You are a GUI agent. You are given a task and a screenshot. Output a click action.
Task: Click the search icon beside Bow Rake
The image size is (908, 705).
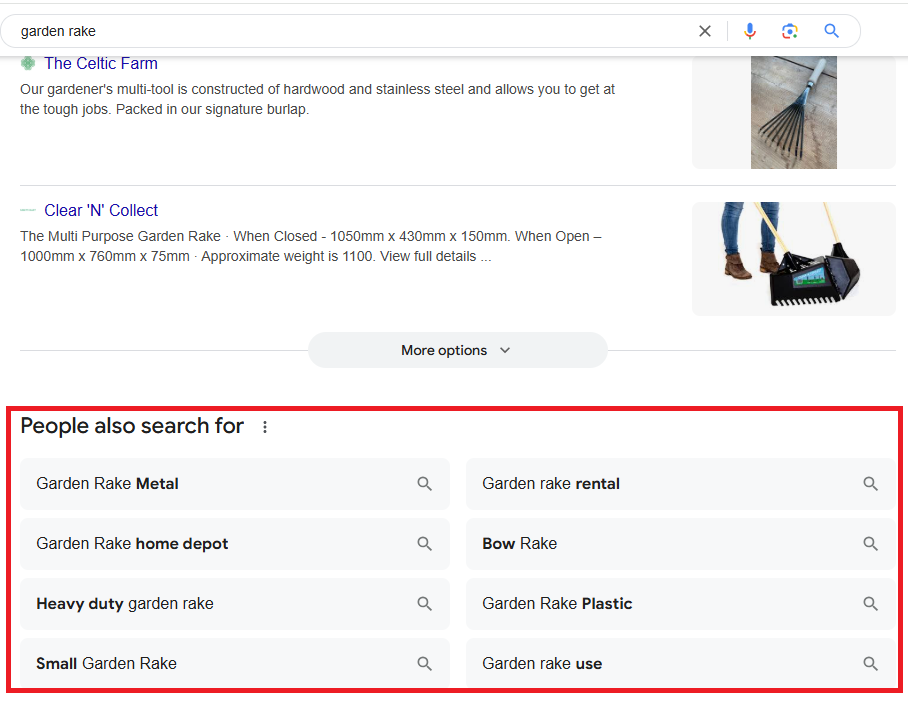(870, 543)
